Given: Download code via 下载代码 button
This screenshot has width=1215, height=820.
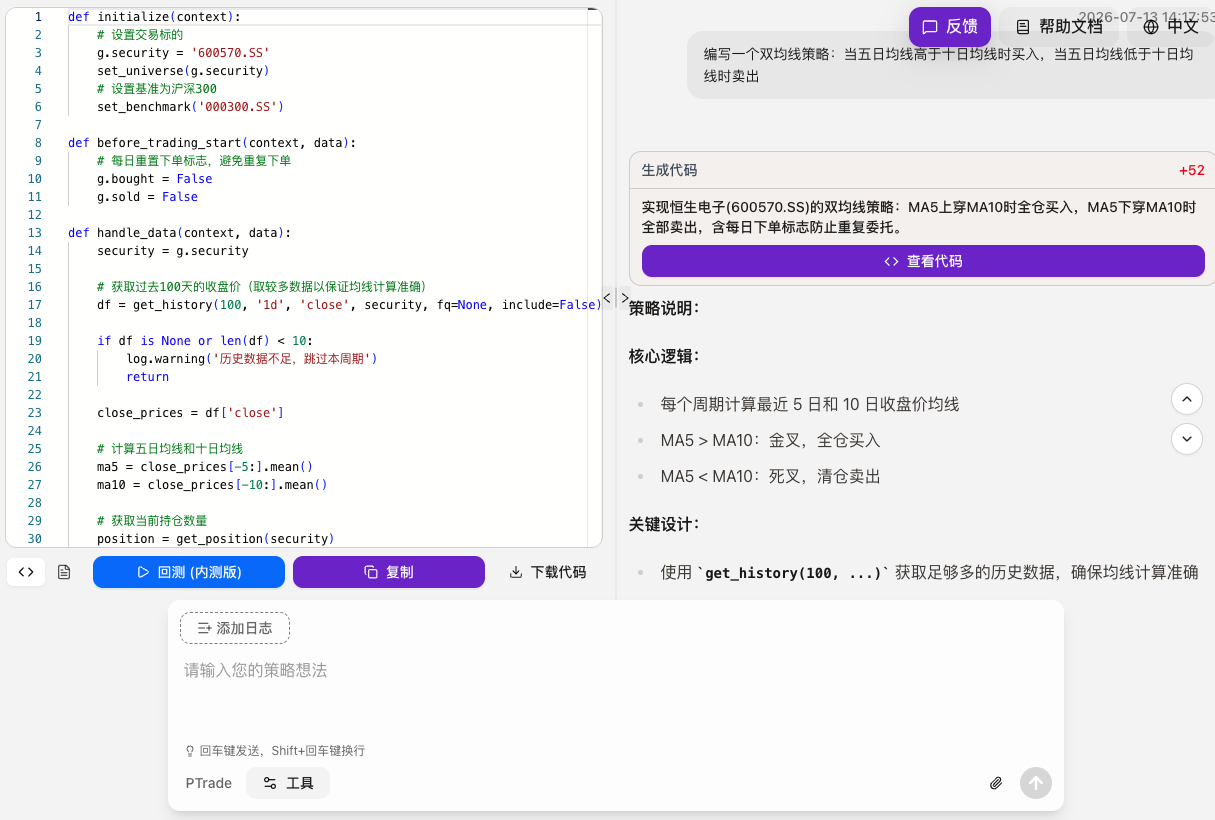Looking at the screenshot, I should 547,572.
